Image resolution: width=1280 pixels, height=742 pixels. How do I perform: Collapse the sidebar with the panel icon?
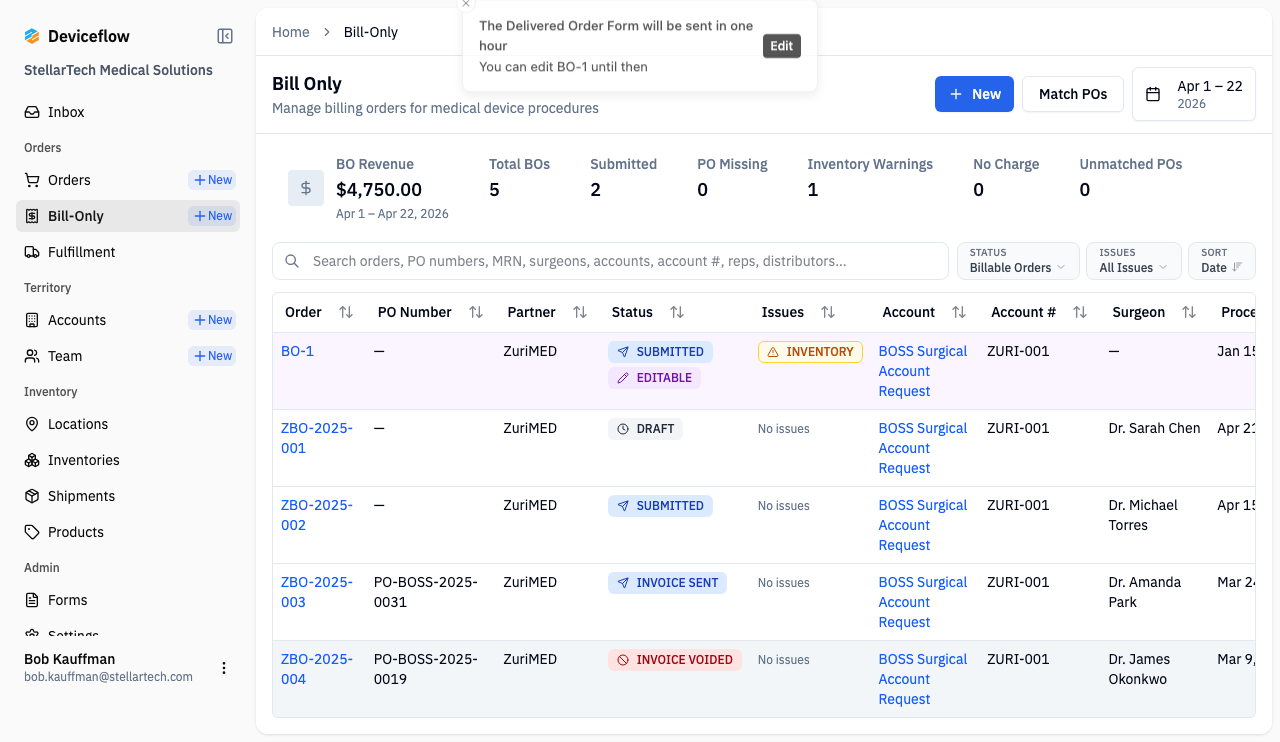click(x=225, y=36)
